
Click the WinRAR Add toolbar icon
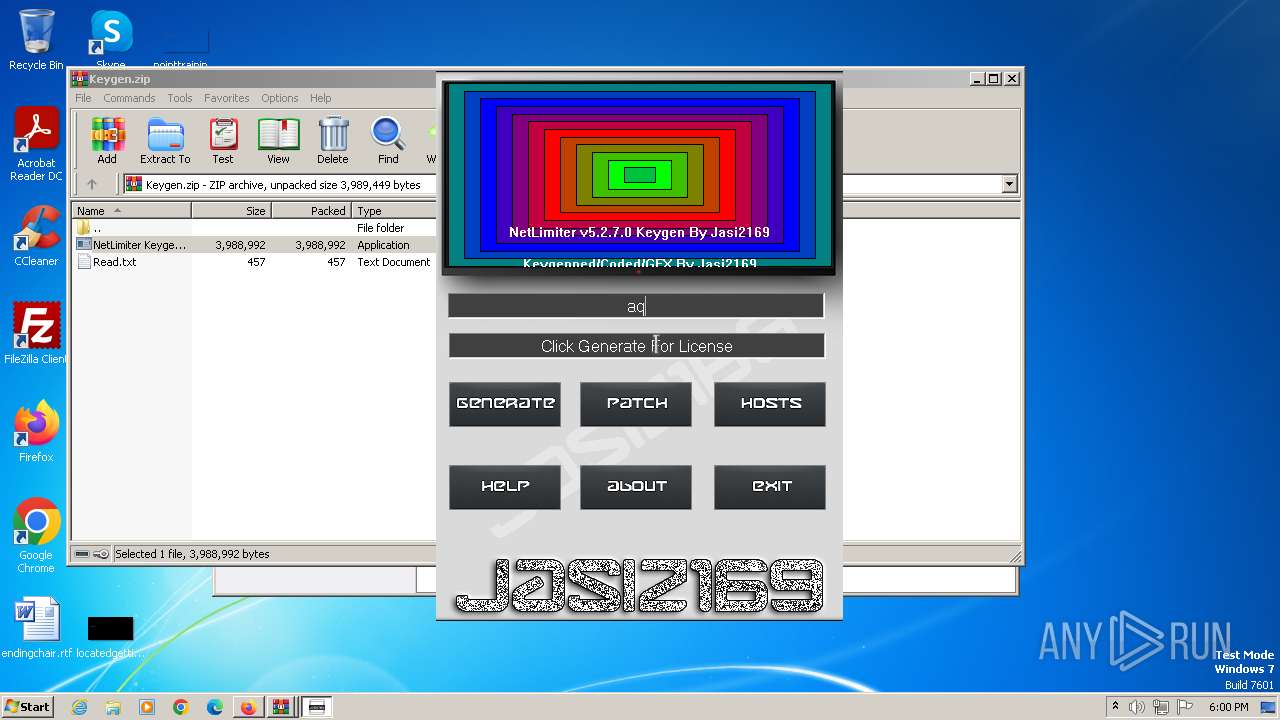(x=107, y=141)
